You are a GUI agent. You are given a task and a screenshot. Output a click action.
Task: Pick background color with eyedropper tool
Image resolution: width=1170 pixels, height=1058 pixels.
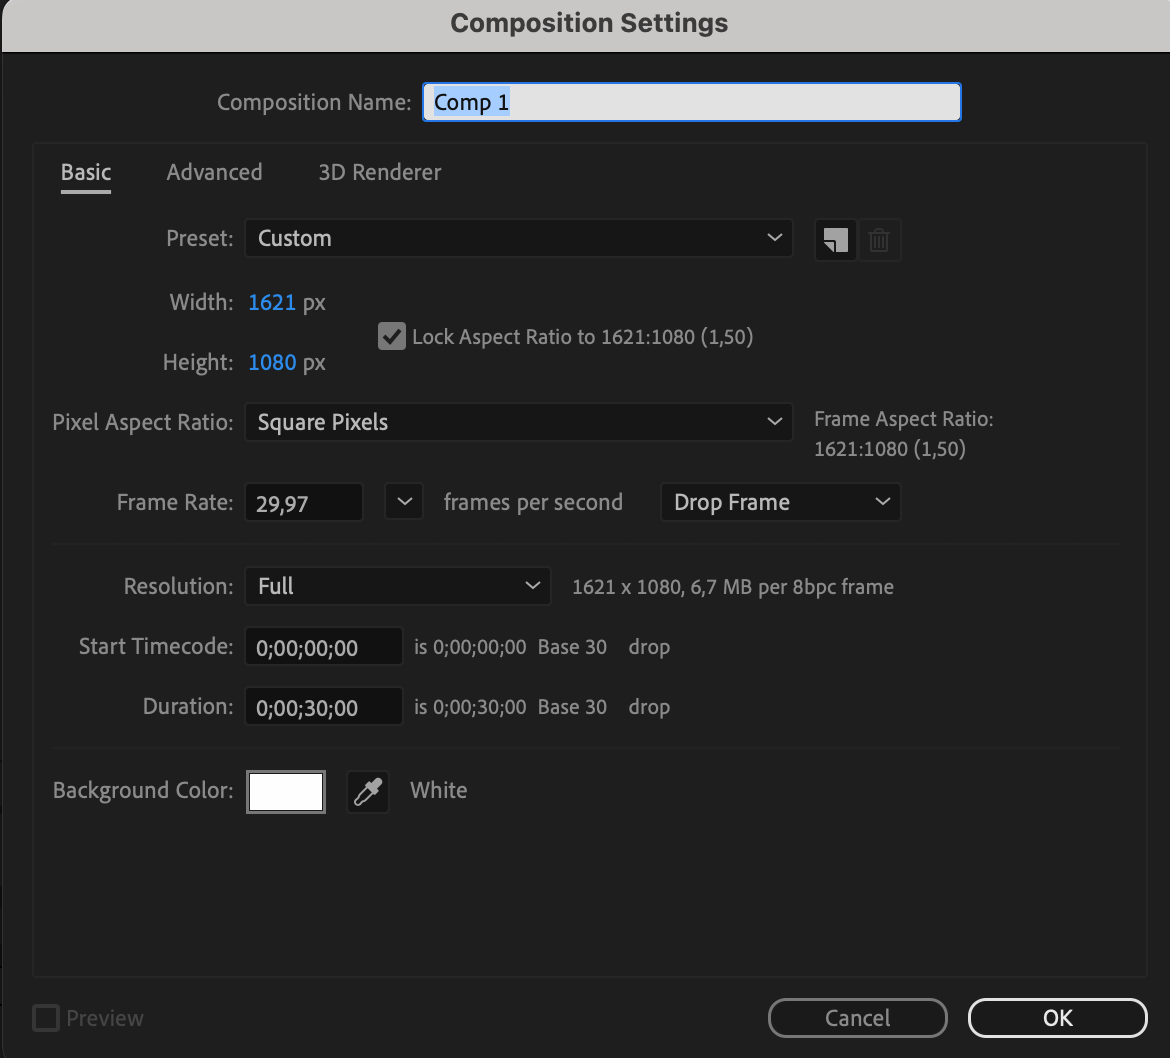pos(367,792)
